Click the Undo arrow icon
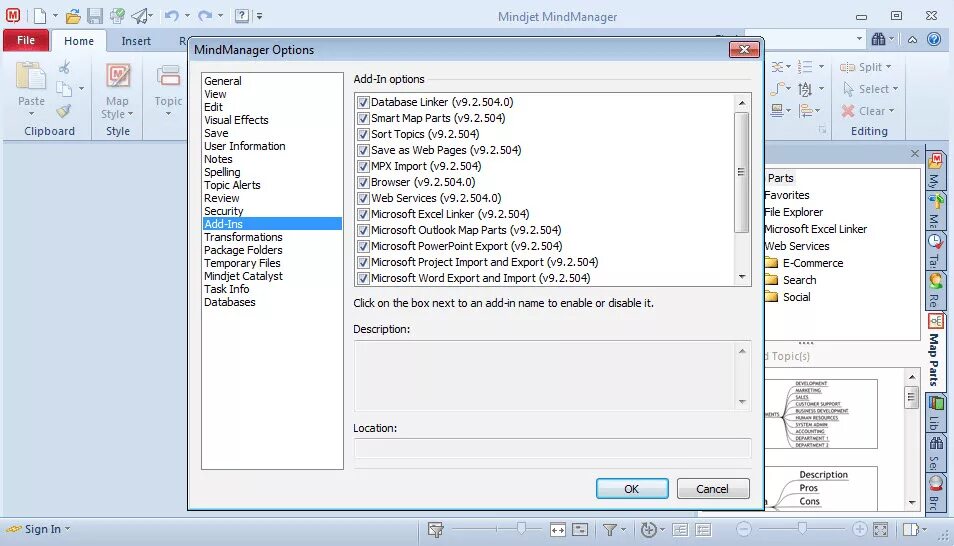The width and height of the screenshot is (954, 546). click(172, 16)
